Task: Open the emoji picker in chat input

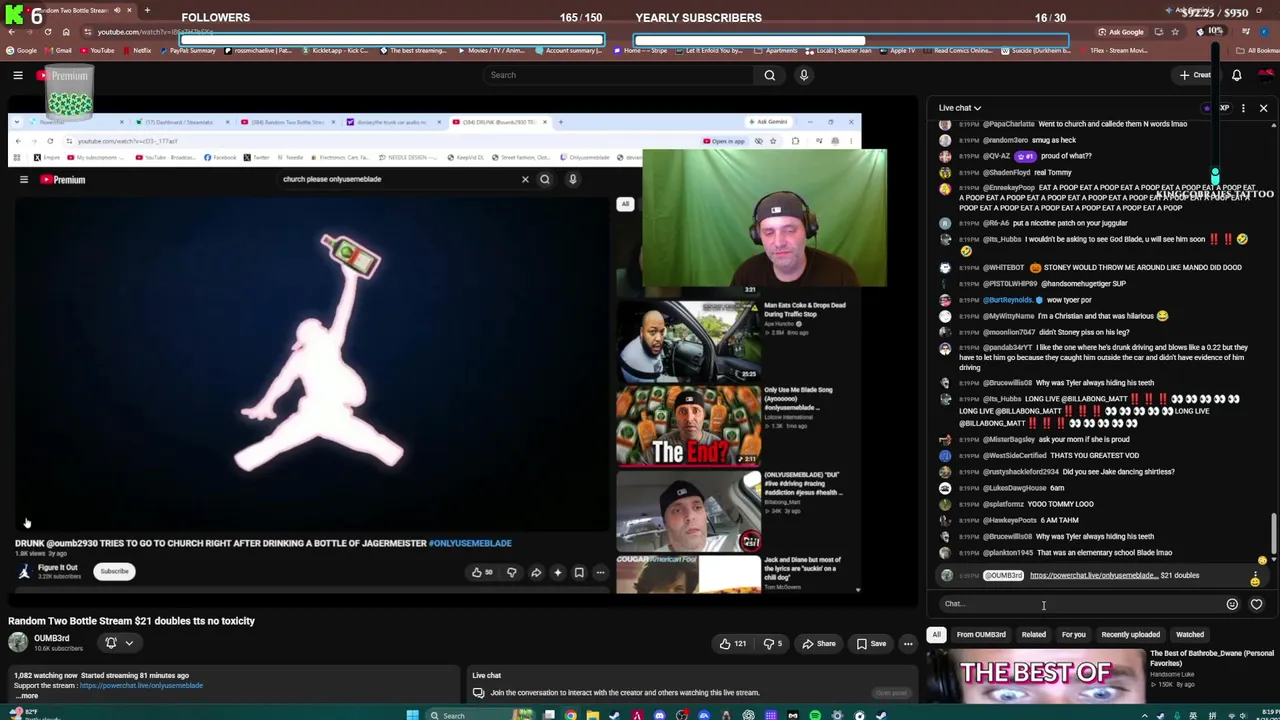Action: coord(1232,604)
